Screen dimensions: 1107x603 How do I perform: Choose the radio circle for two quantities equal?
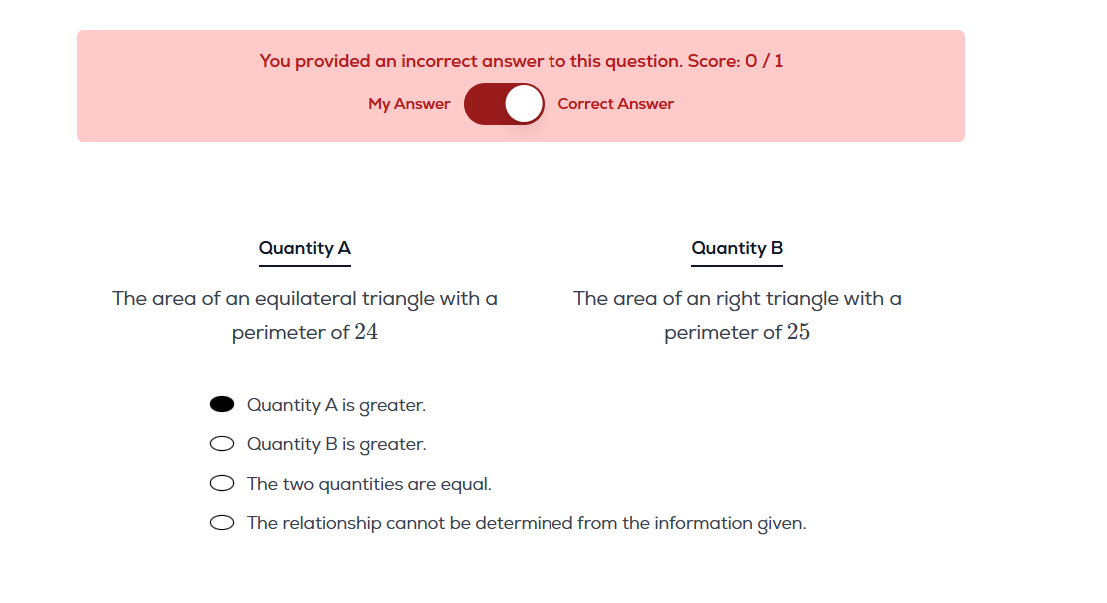tap(222, 484)
